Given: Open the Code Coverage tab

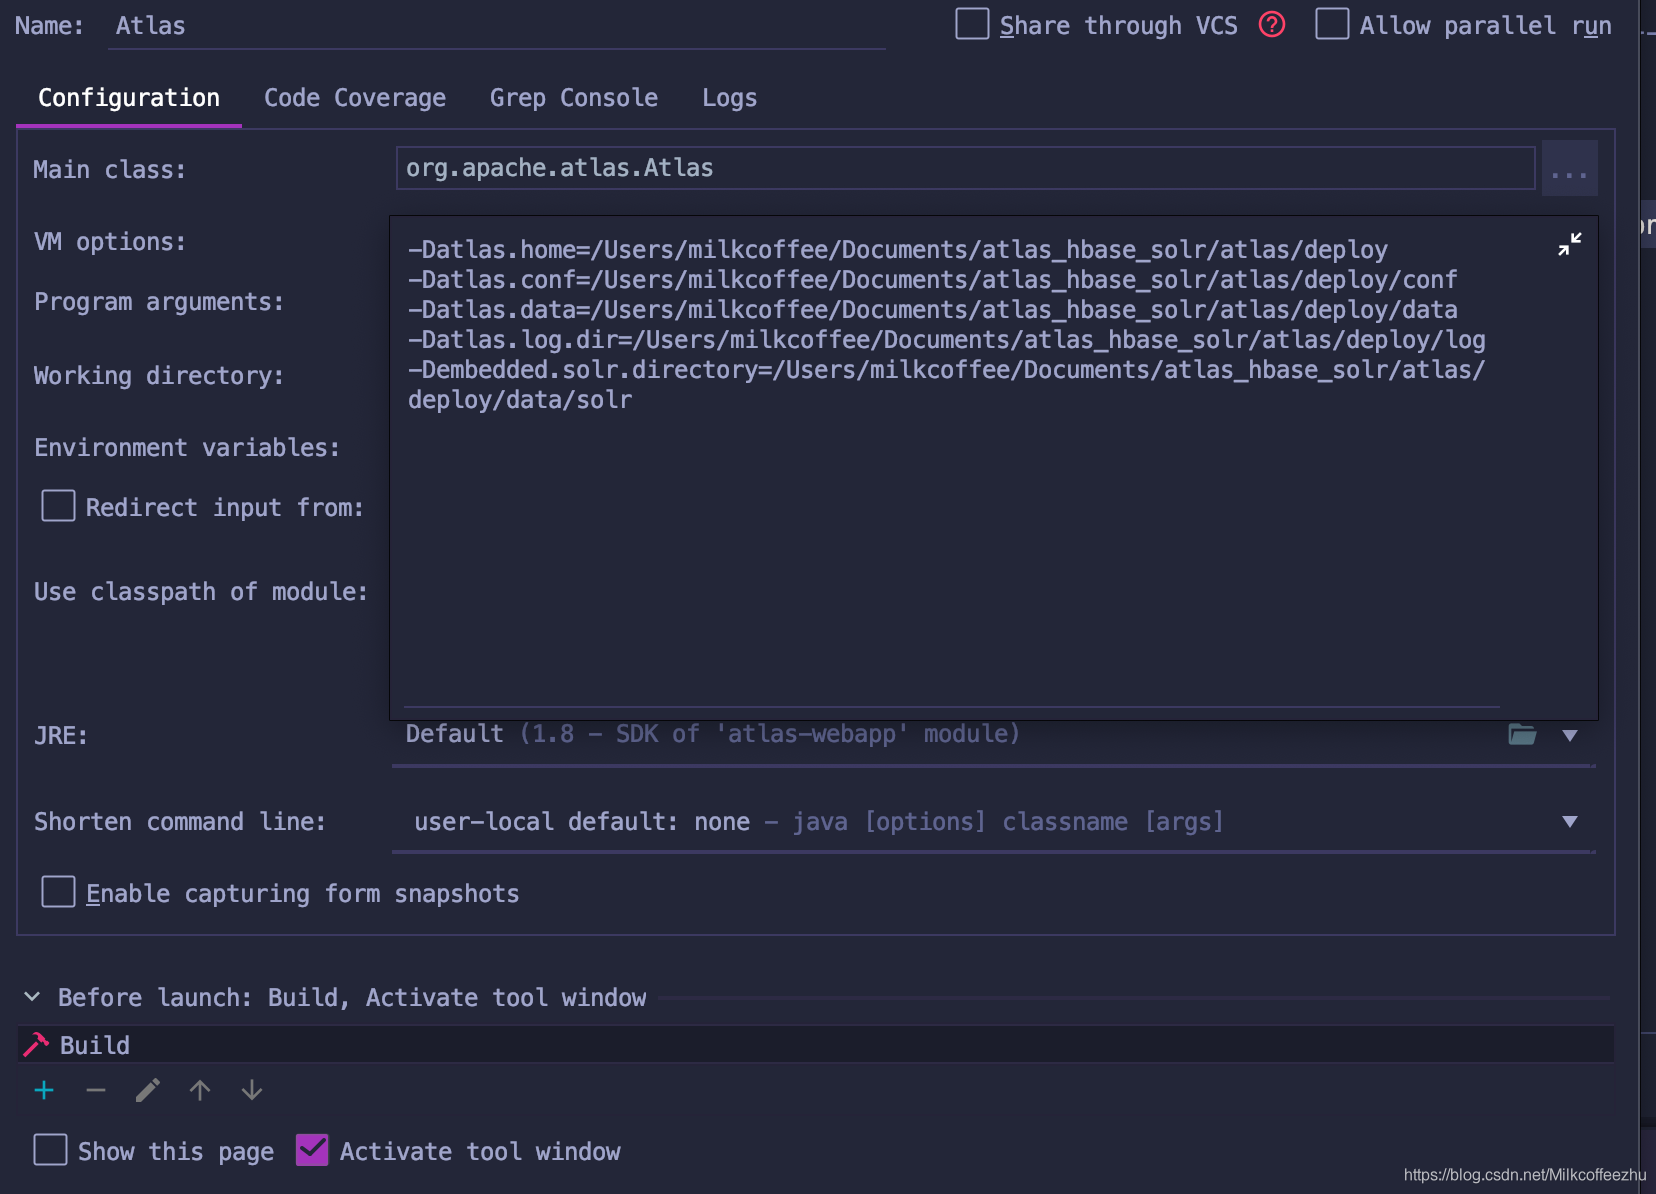Looking at the screenshot, I should click(355, 98).
